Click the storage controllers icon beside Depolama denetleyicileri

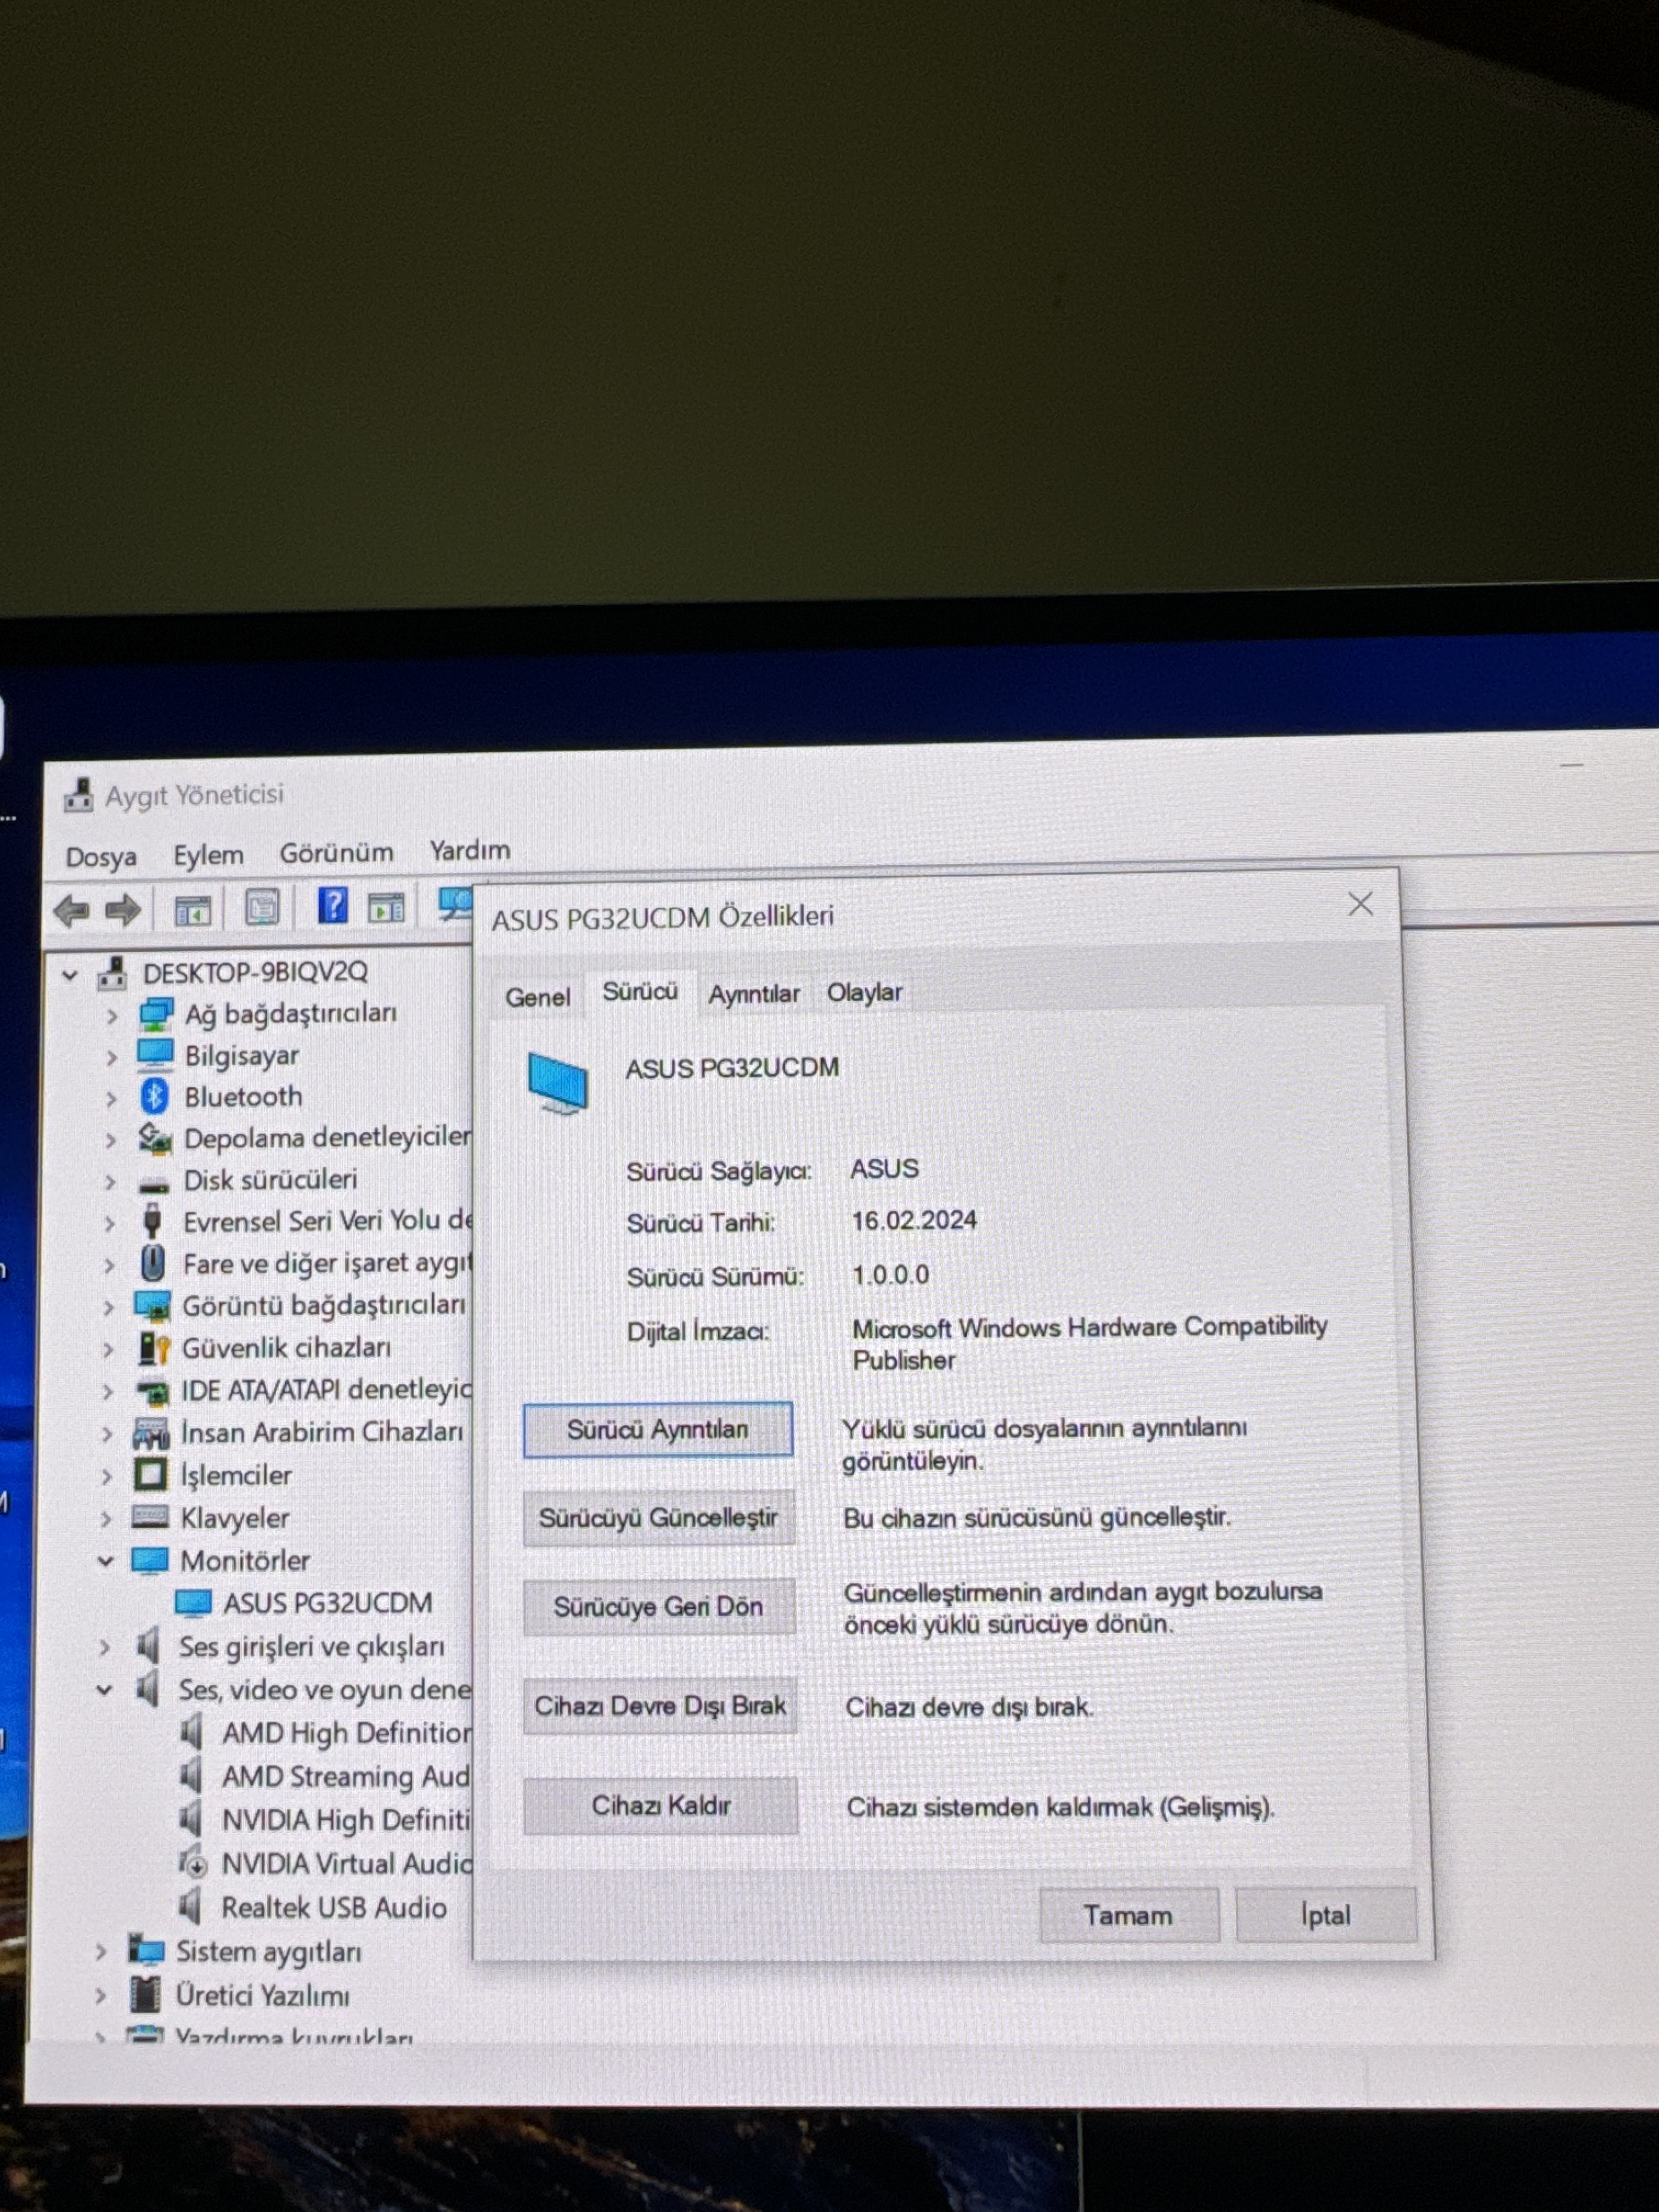click(x=154, y=1138)
